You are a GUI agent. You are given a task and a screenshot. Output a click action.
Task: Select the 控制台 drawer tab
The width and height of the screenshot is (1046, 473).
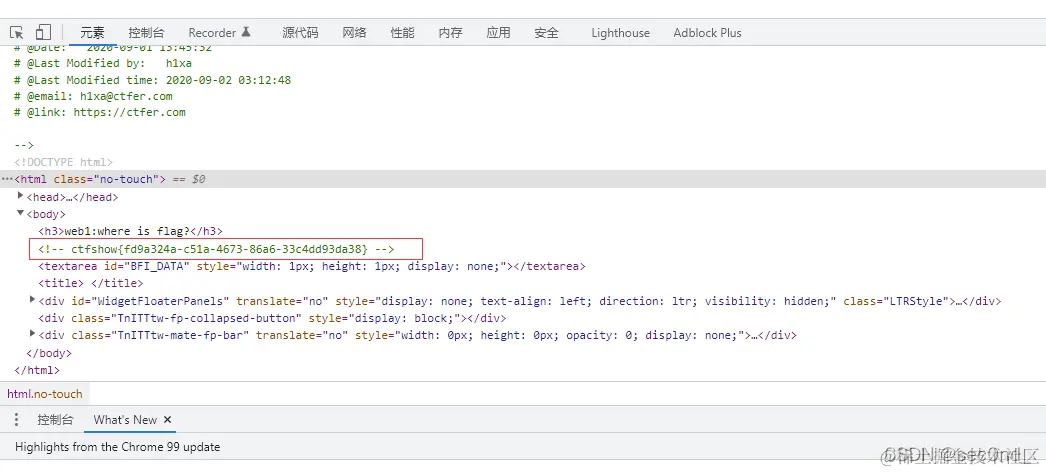click(55, 420)
